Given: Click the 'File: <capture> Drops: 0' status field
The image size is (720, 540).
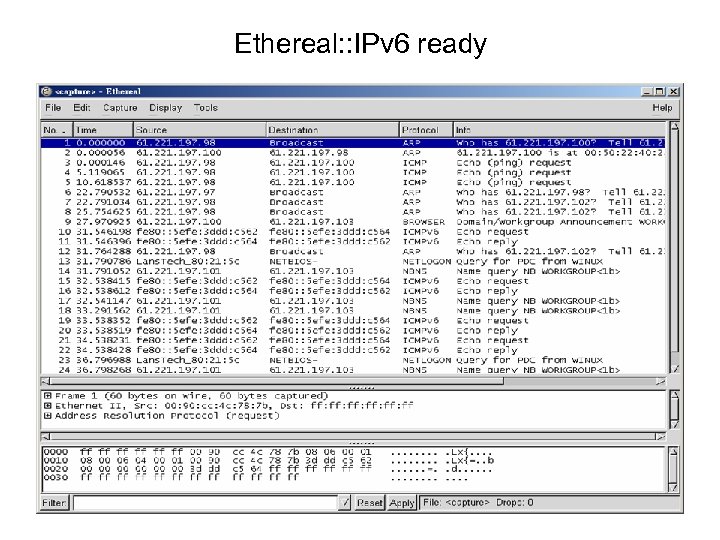Looking at the screenshot, I should click(549, 503).
